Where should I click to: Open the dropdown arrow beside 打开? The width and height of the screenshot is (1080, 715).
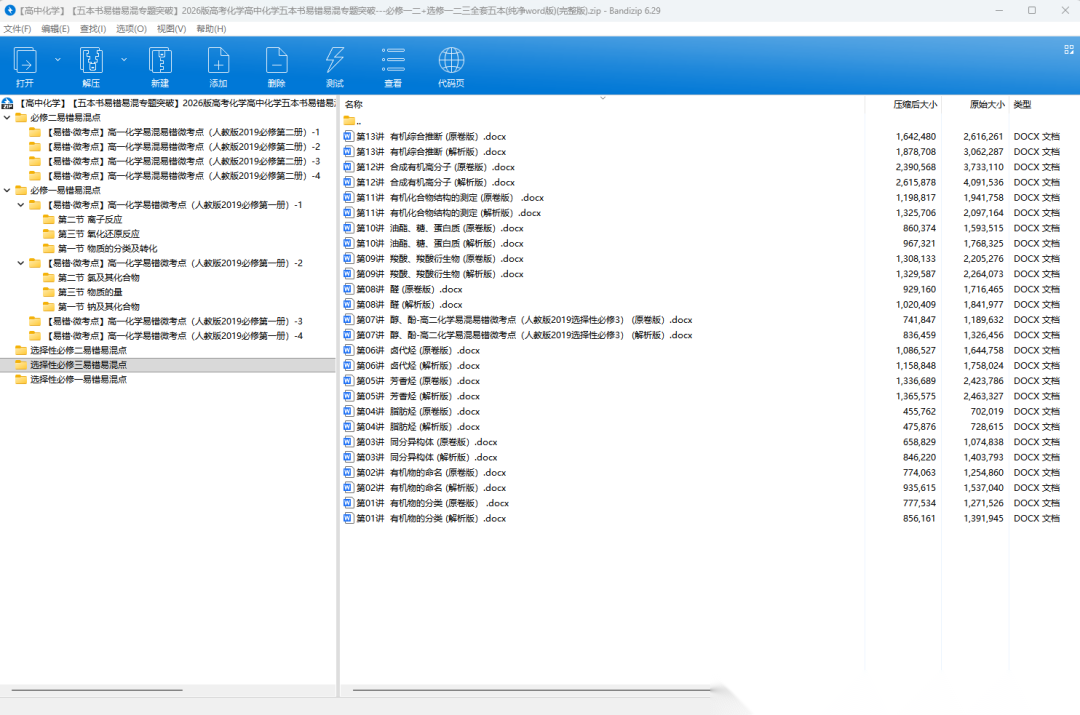coord(57,60)
